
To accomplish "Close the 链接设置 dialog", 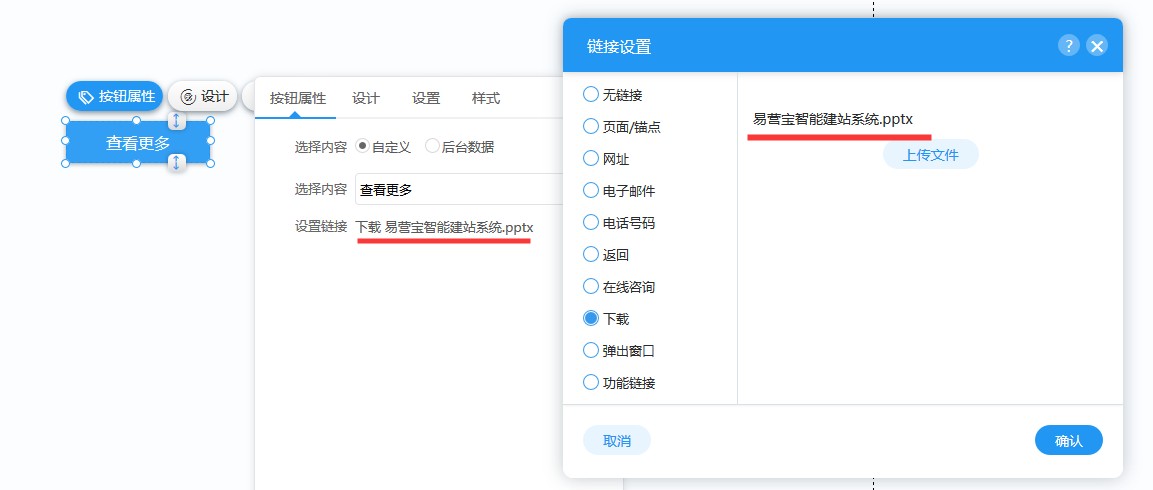I will click(x=1097, y=45).
